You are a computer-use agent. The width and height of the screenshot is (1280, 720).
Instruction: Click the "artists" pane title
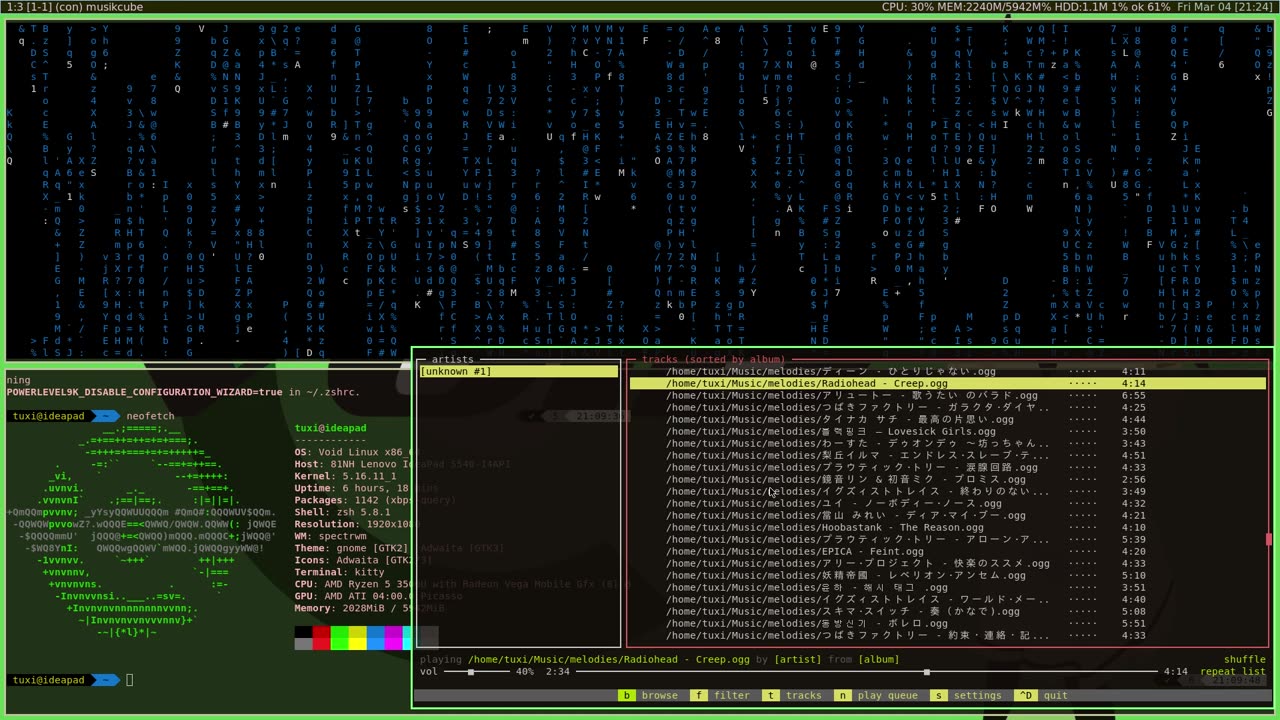(x=452, y=360)
